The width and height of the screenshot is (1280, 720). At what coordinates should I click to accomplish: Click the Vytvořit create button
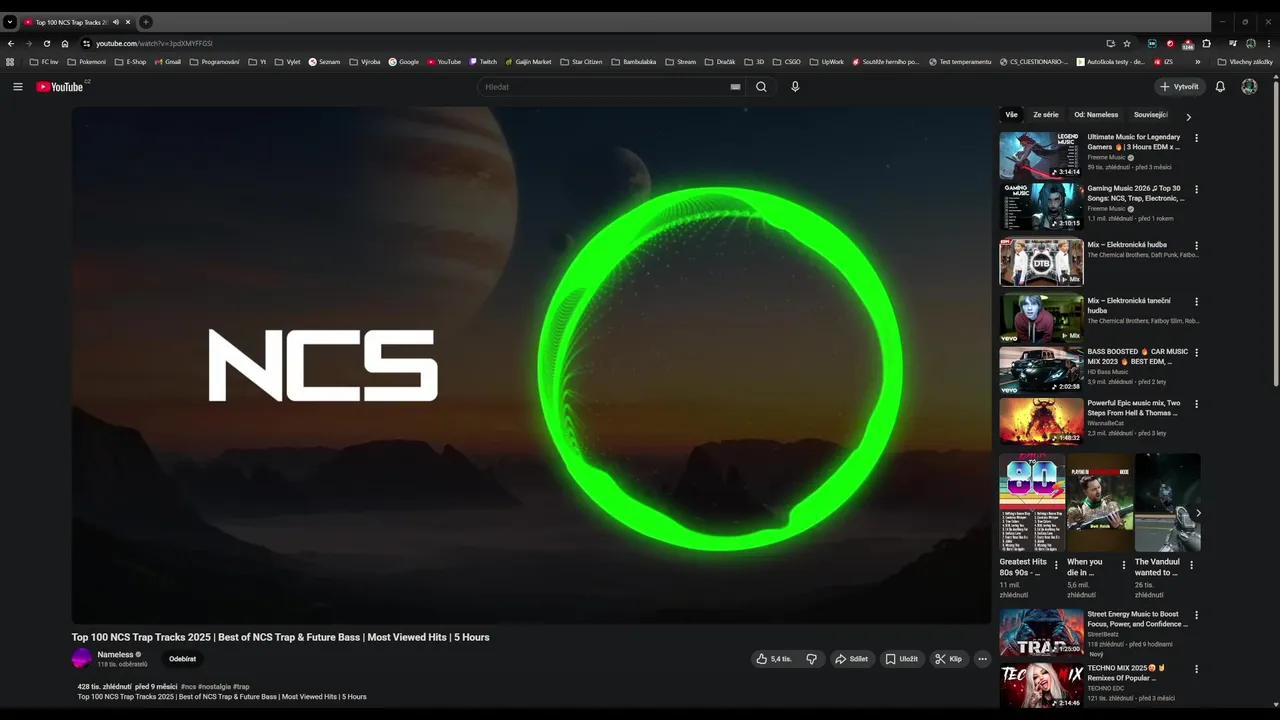click(1179, 87)
